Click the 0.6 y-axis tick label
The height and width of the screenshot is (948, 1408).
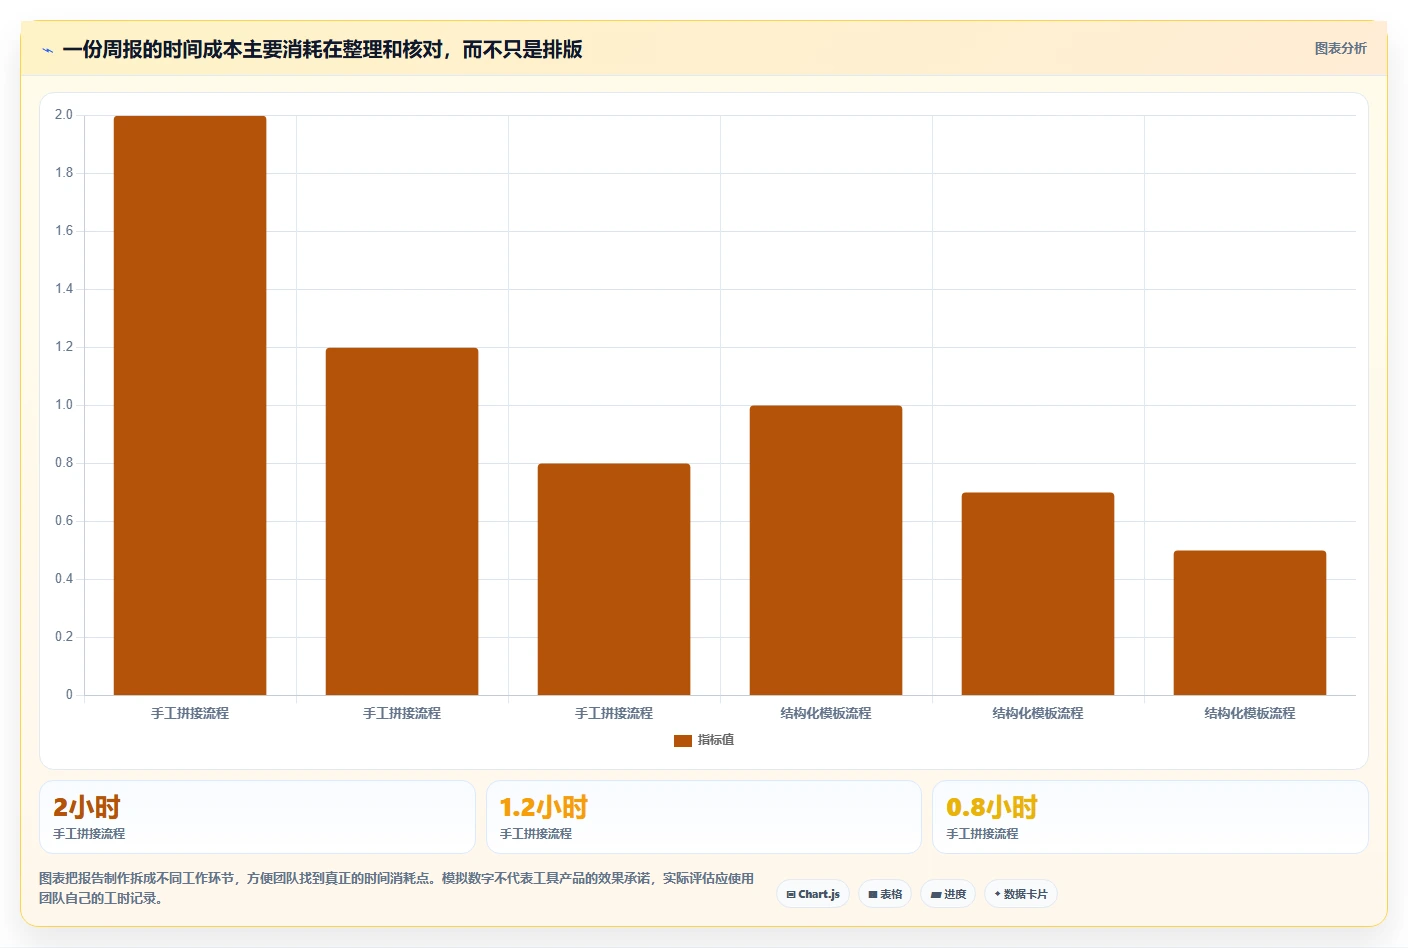(x=64, y=521)
